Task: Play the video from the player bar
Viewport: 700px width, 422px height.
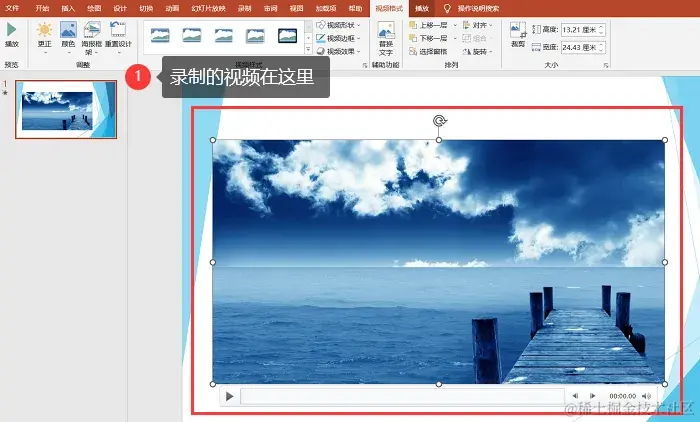Action: point(229,396)
